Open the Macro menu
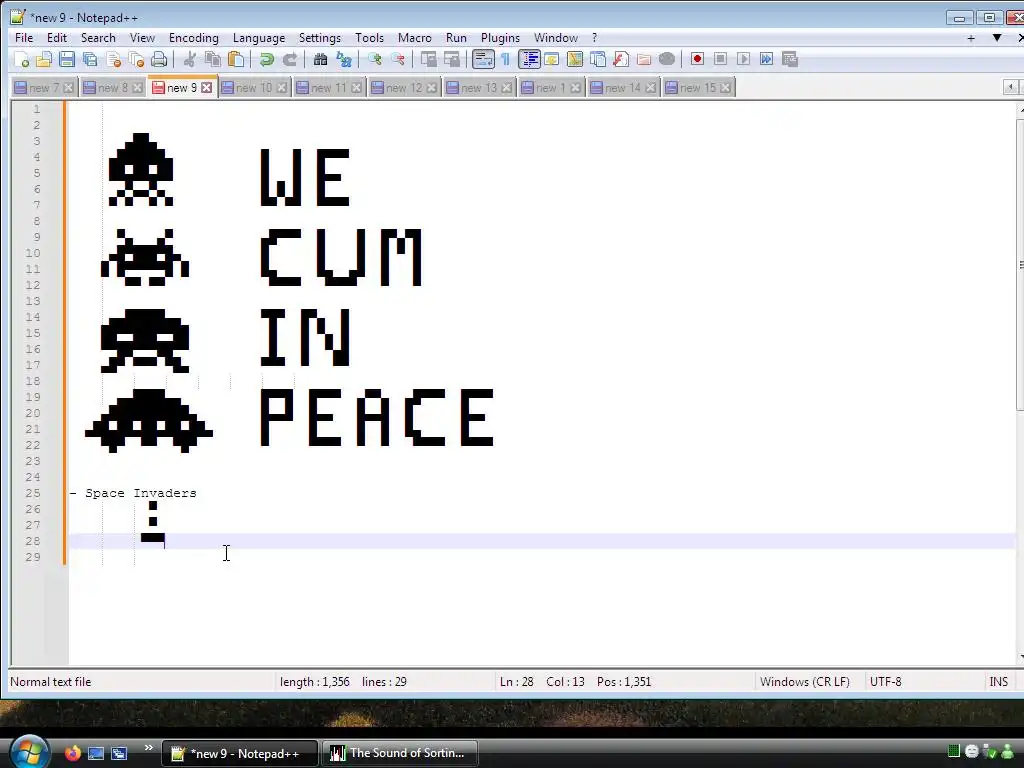 tap(415, 38)
